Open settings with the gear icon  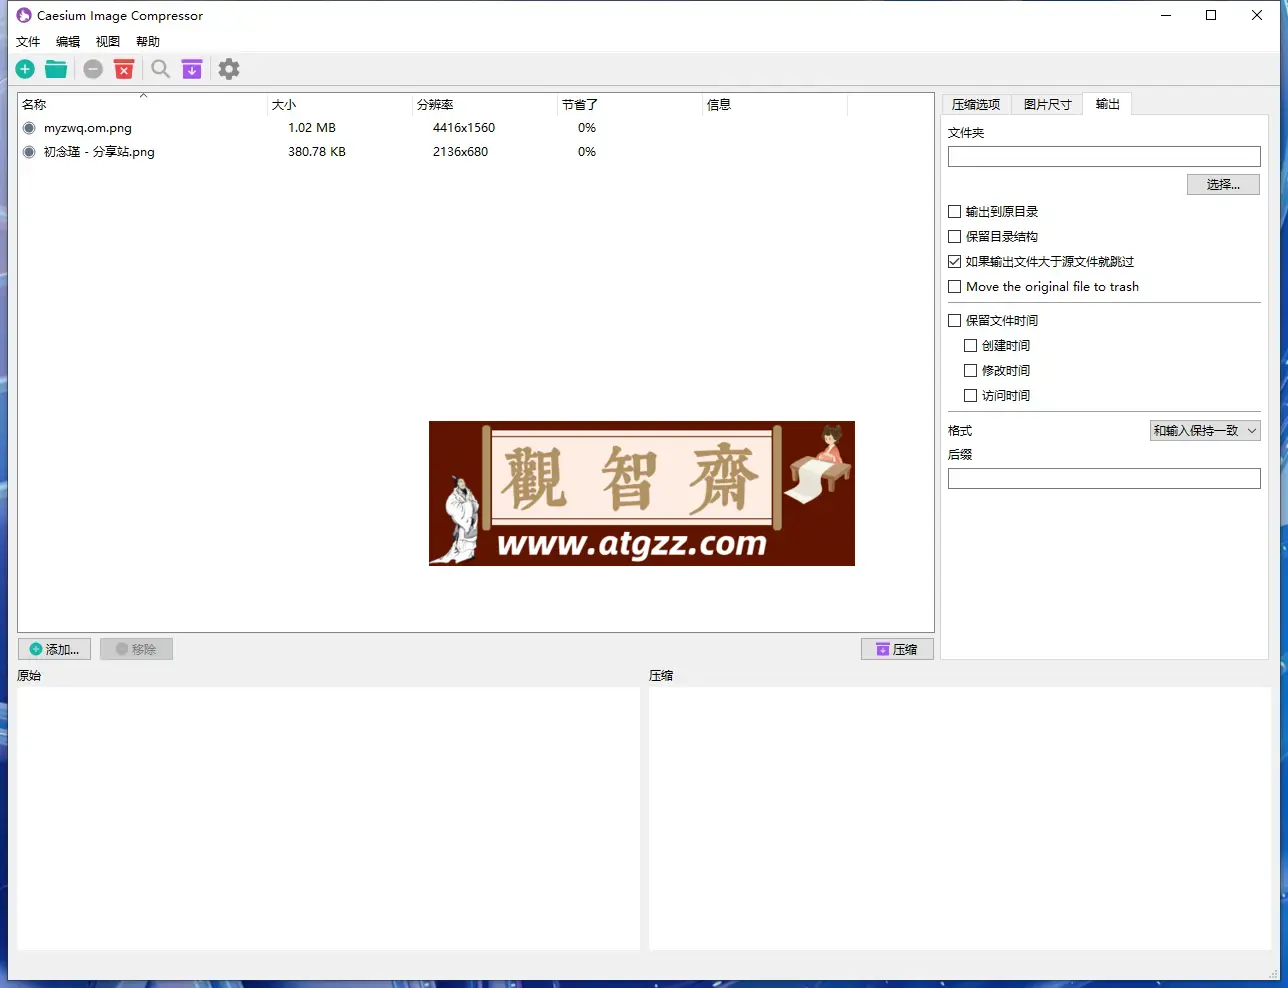coord(229,69)
